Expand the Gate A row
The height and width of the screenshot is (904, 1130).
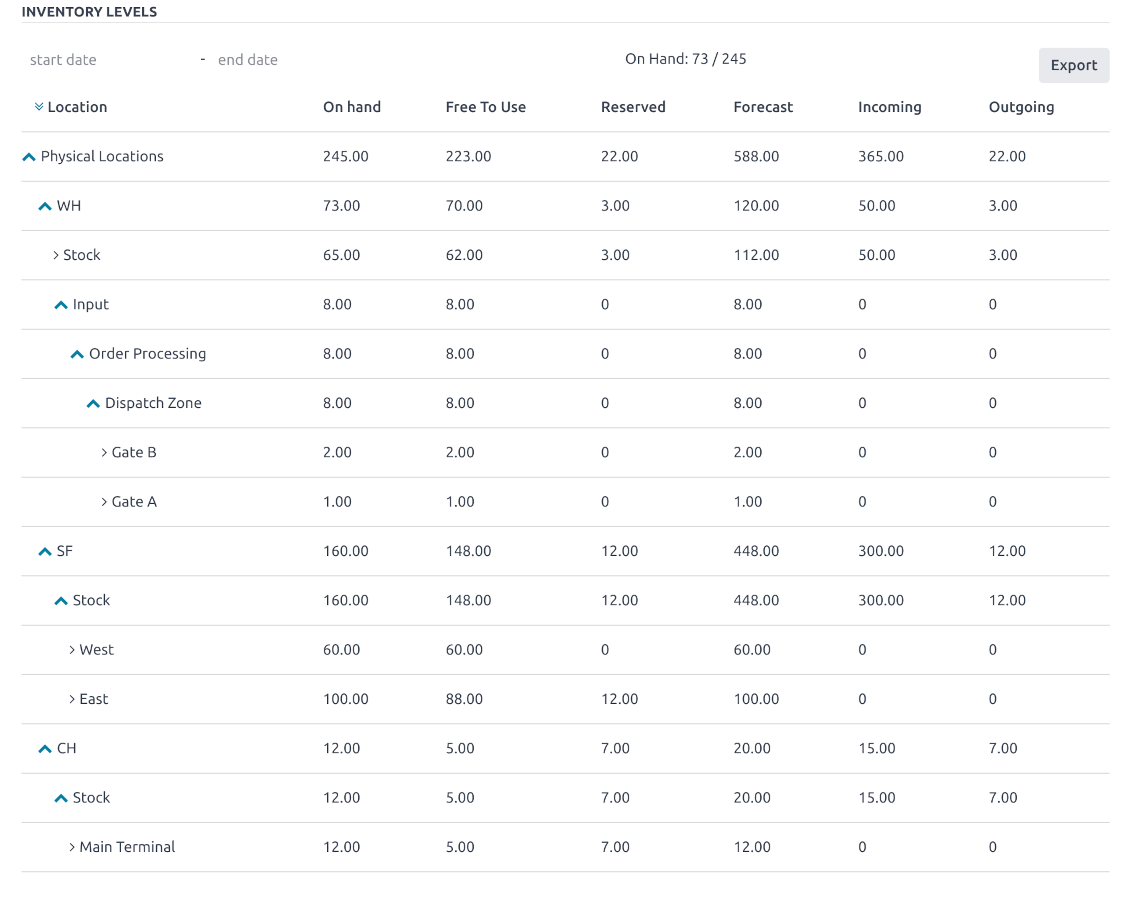(x=104, y=502)
